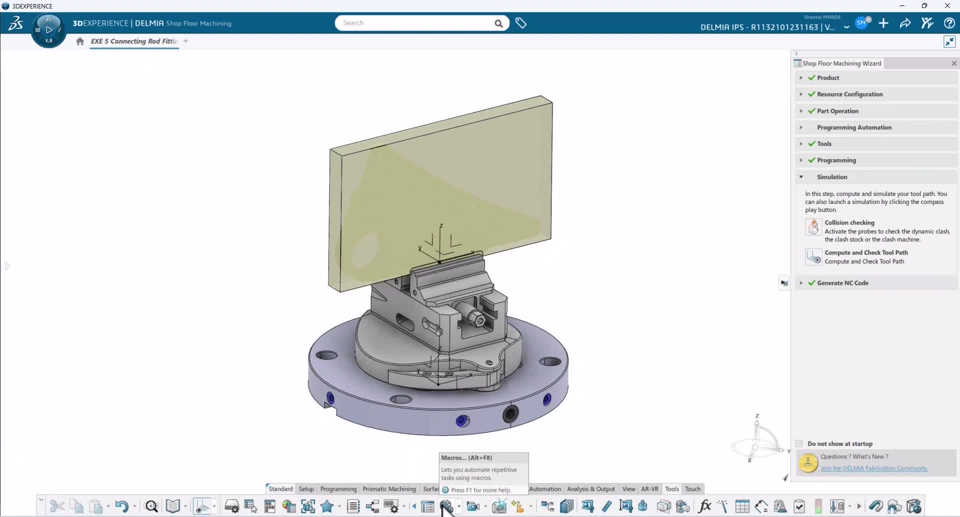Select the Programming toolbar tab
The image size is (960, 517).
[x=338, y=489]
